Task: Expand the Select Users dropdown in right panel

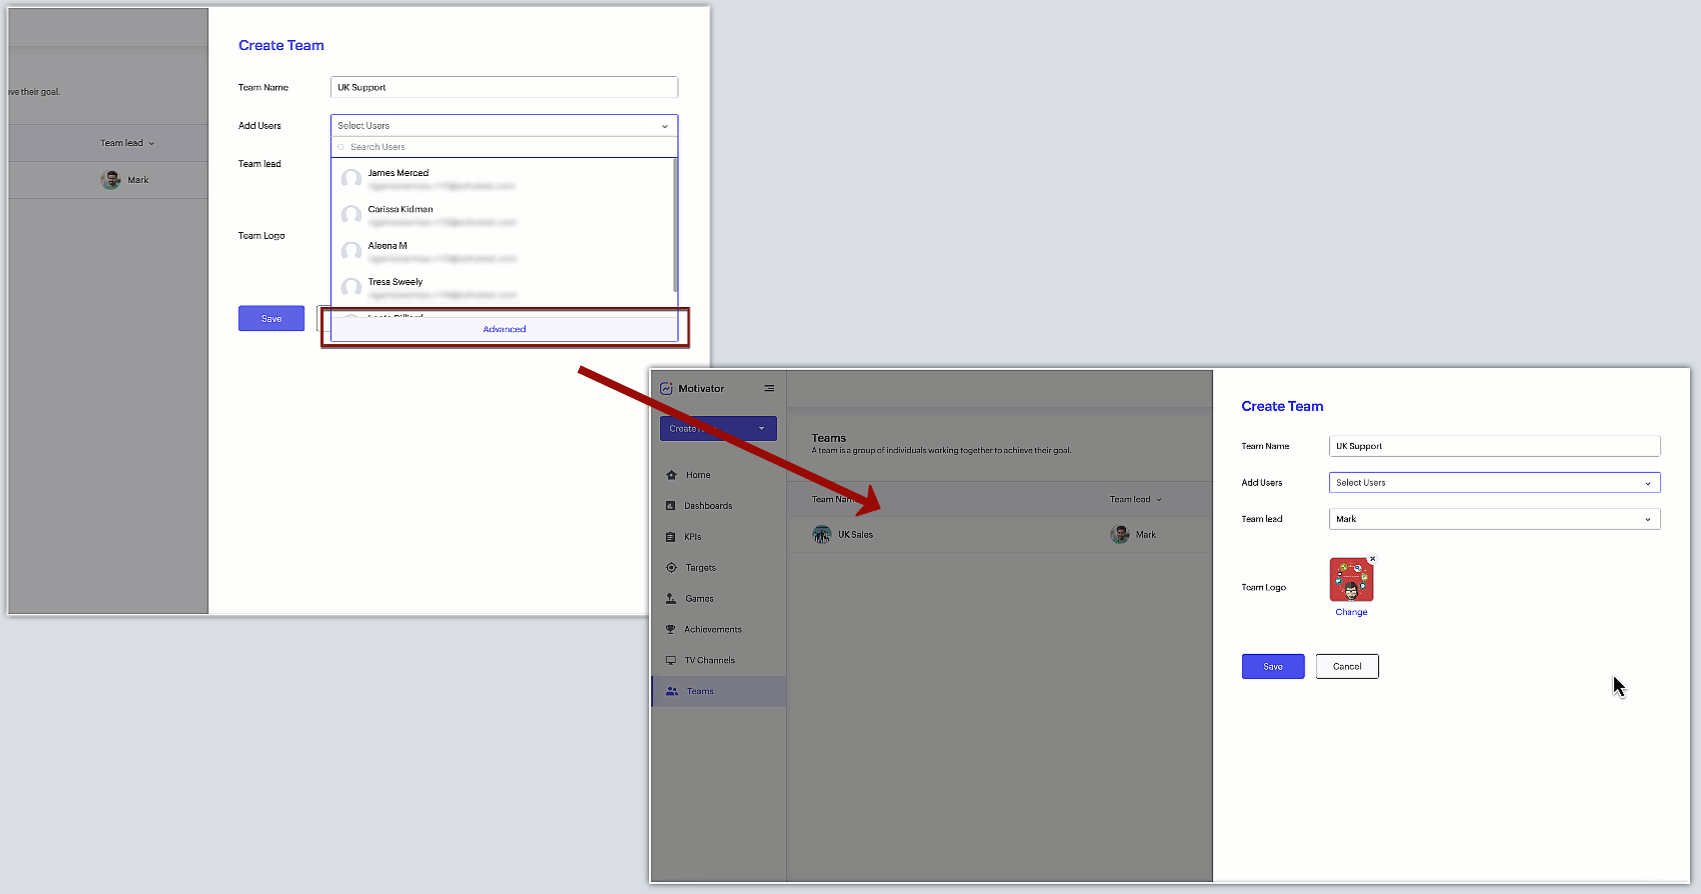Action: click(1494, 483)
